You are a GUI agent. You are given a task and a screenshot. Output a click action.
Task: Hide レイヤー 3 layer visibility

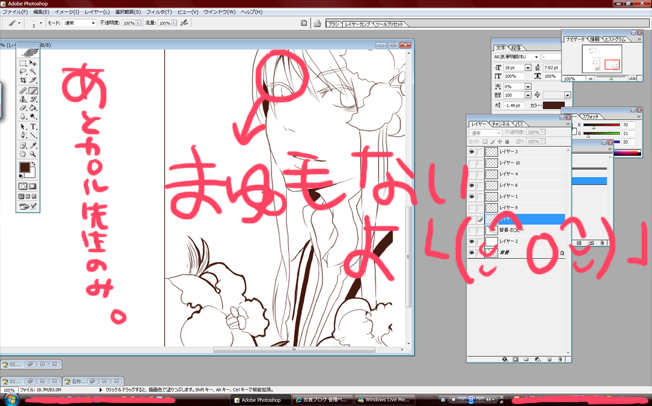(472, 152)
